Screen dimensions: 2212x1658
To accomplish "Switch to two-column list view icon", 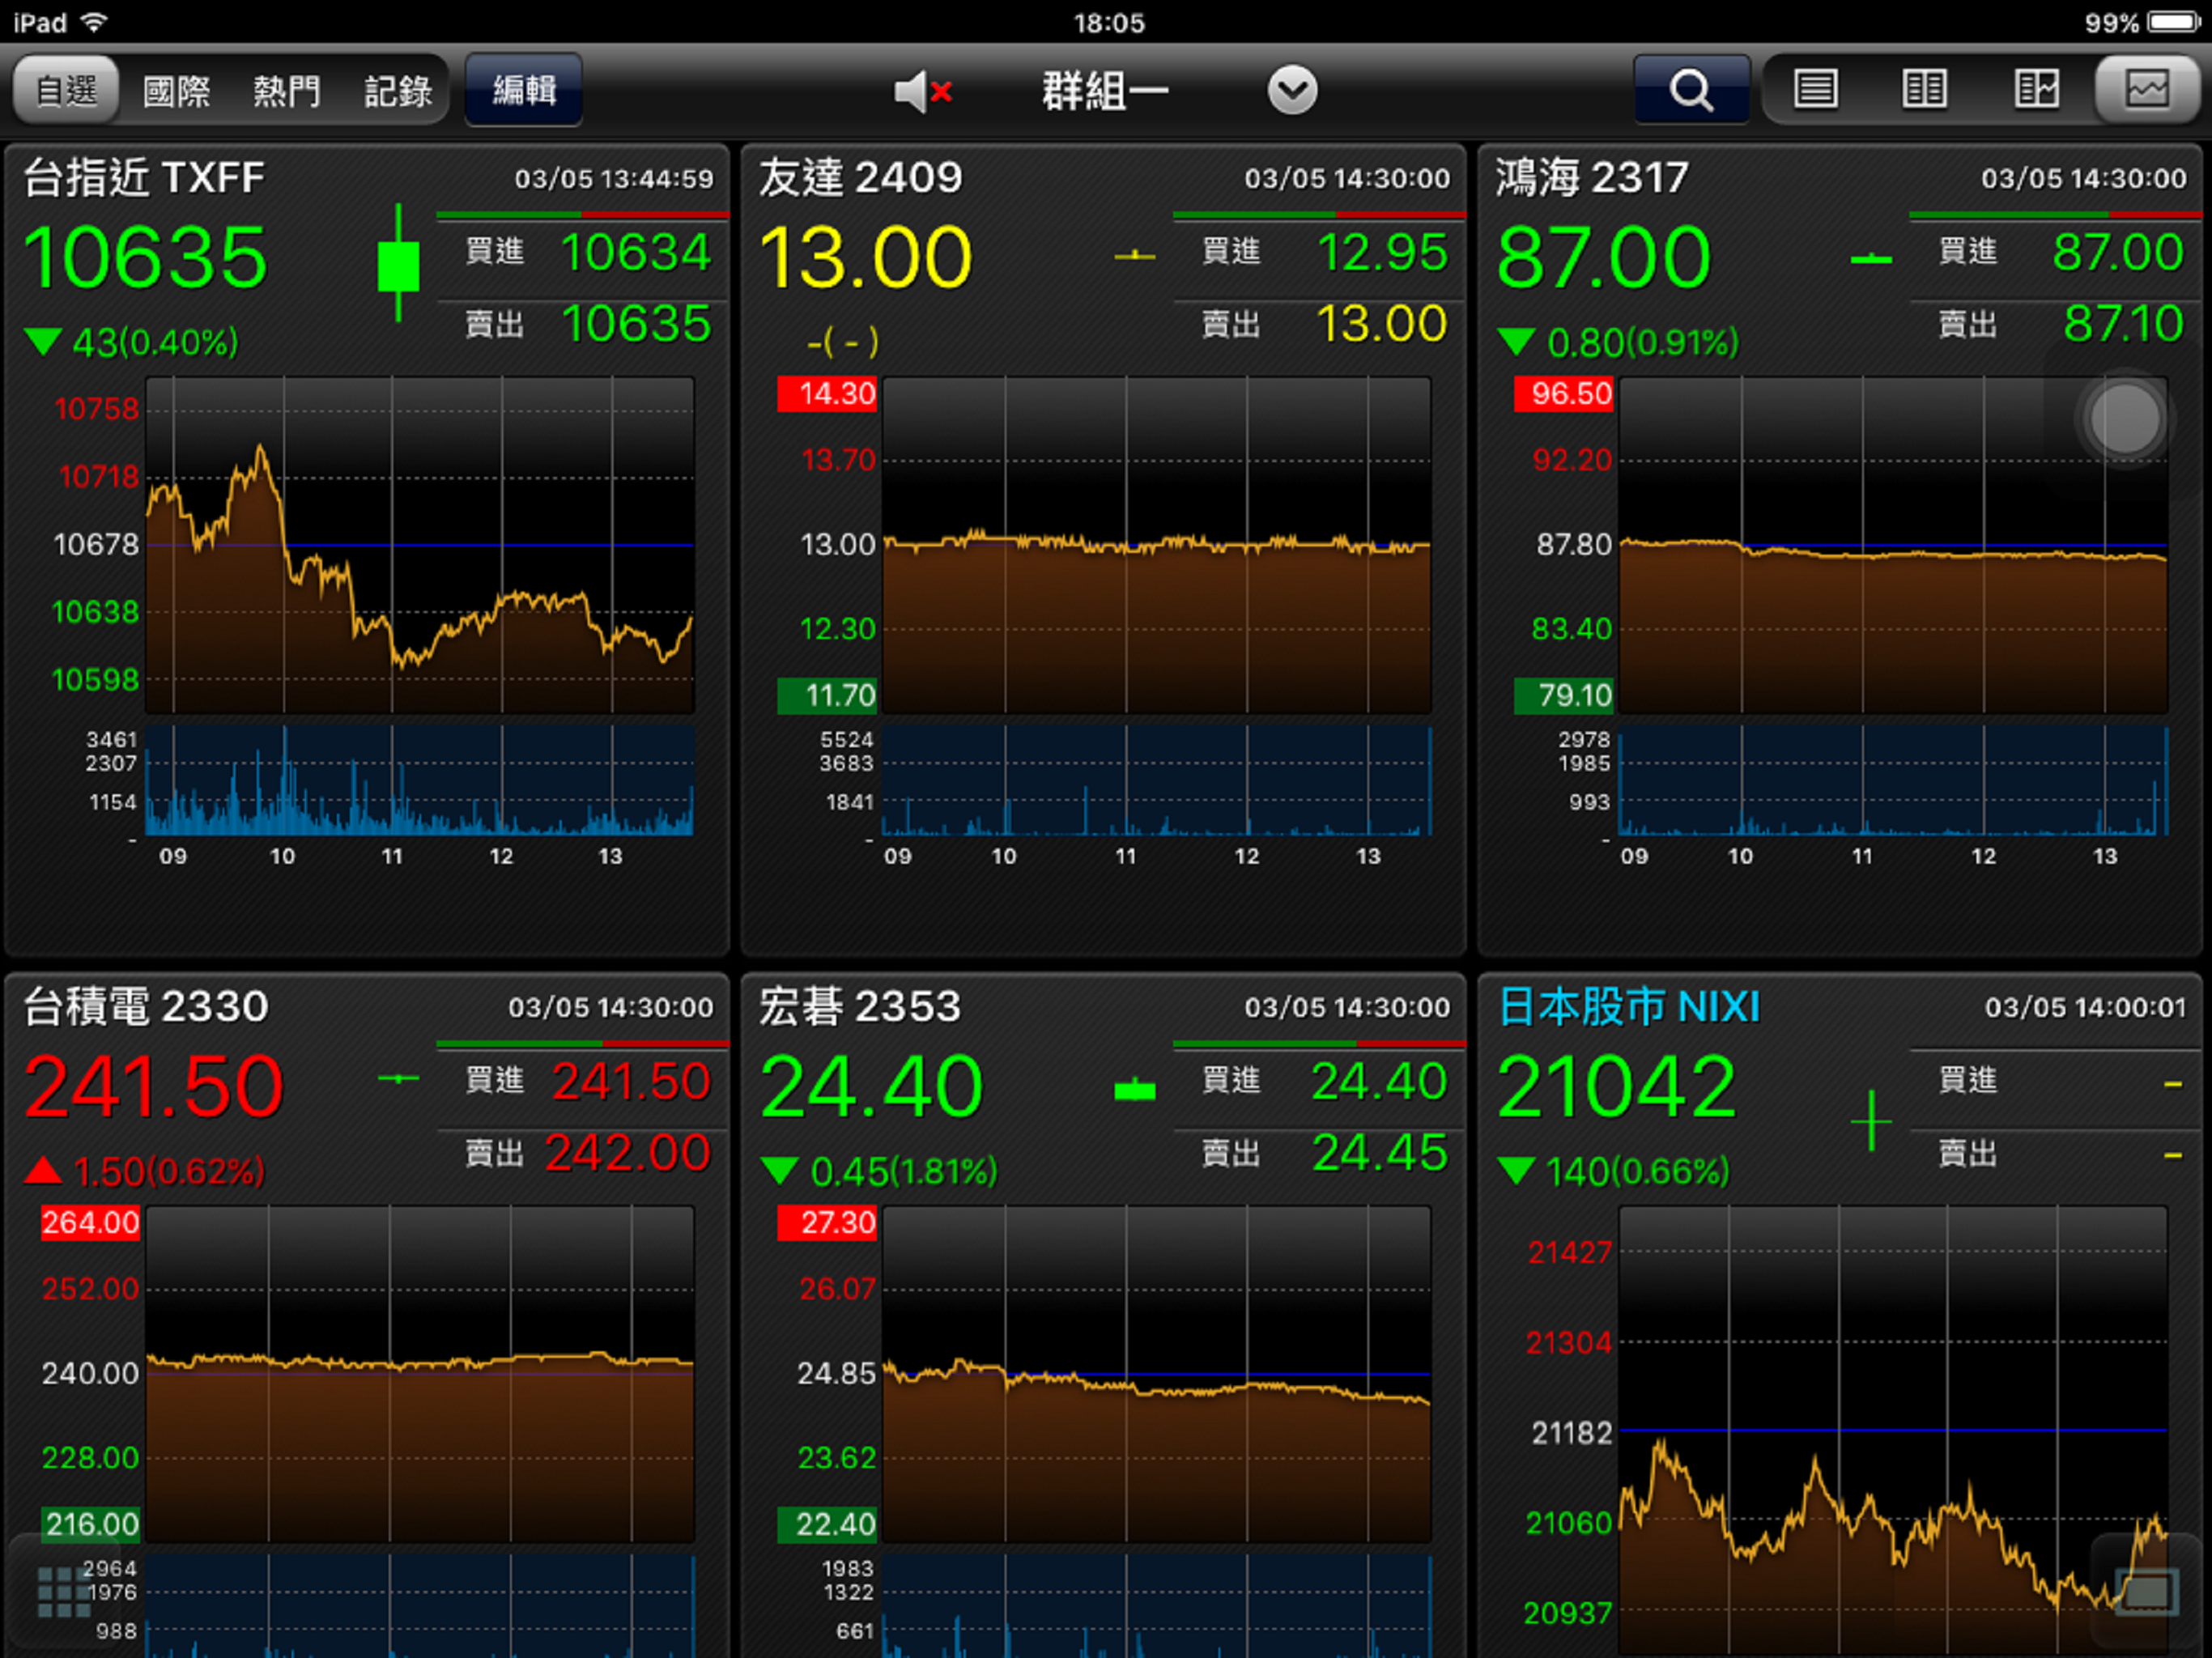I will [1924, 90].
